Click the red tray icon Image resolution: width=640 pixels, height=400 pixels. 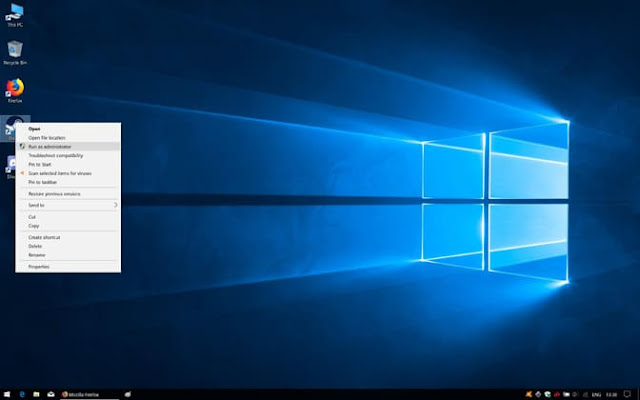coord(557,395)
